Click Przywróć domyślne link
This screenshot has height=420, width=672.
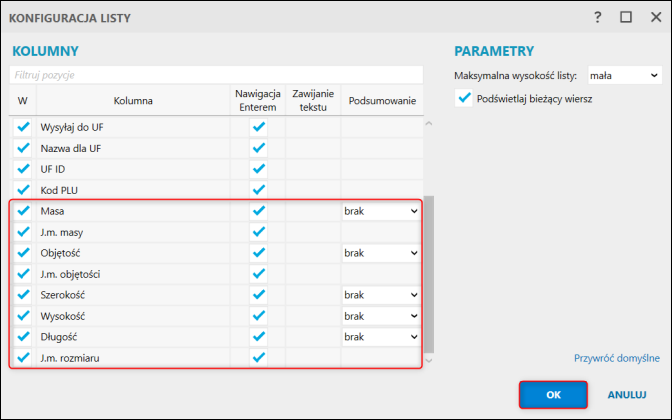pyautogui.click(x=616, y=357)
